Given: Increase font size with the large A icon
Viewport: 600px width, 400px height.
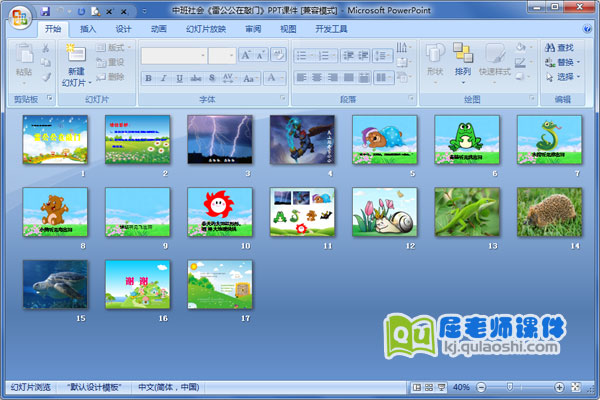Looking at the screenshot, I should point(246,55).
